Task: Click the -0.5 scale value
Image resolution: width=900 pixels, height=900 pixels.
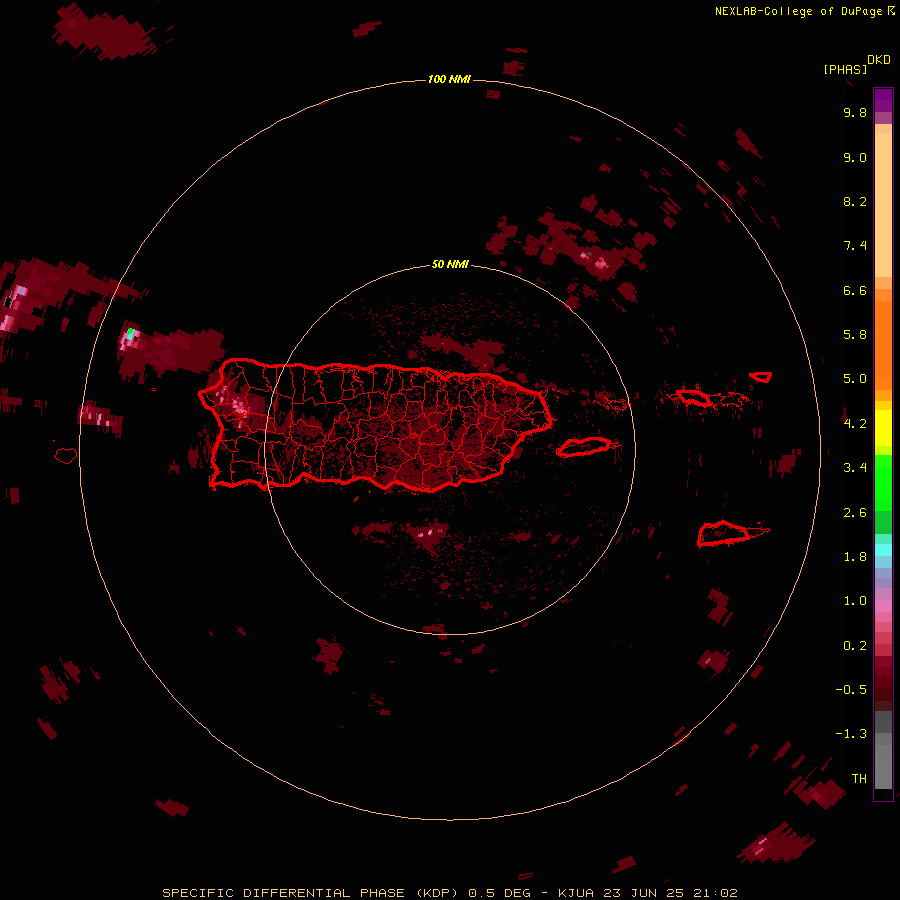Action: click(x=851, y=689)
